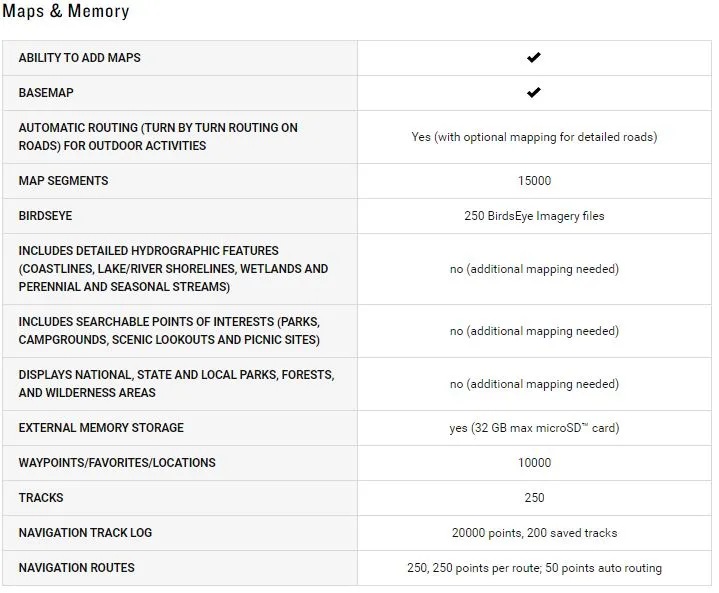Click the 32 GB max microSD value

pyautogui.click(x=534, y=428)
